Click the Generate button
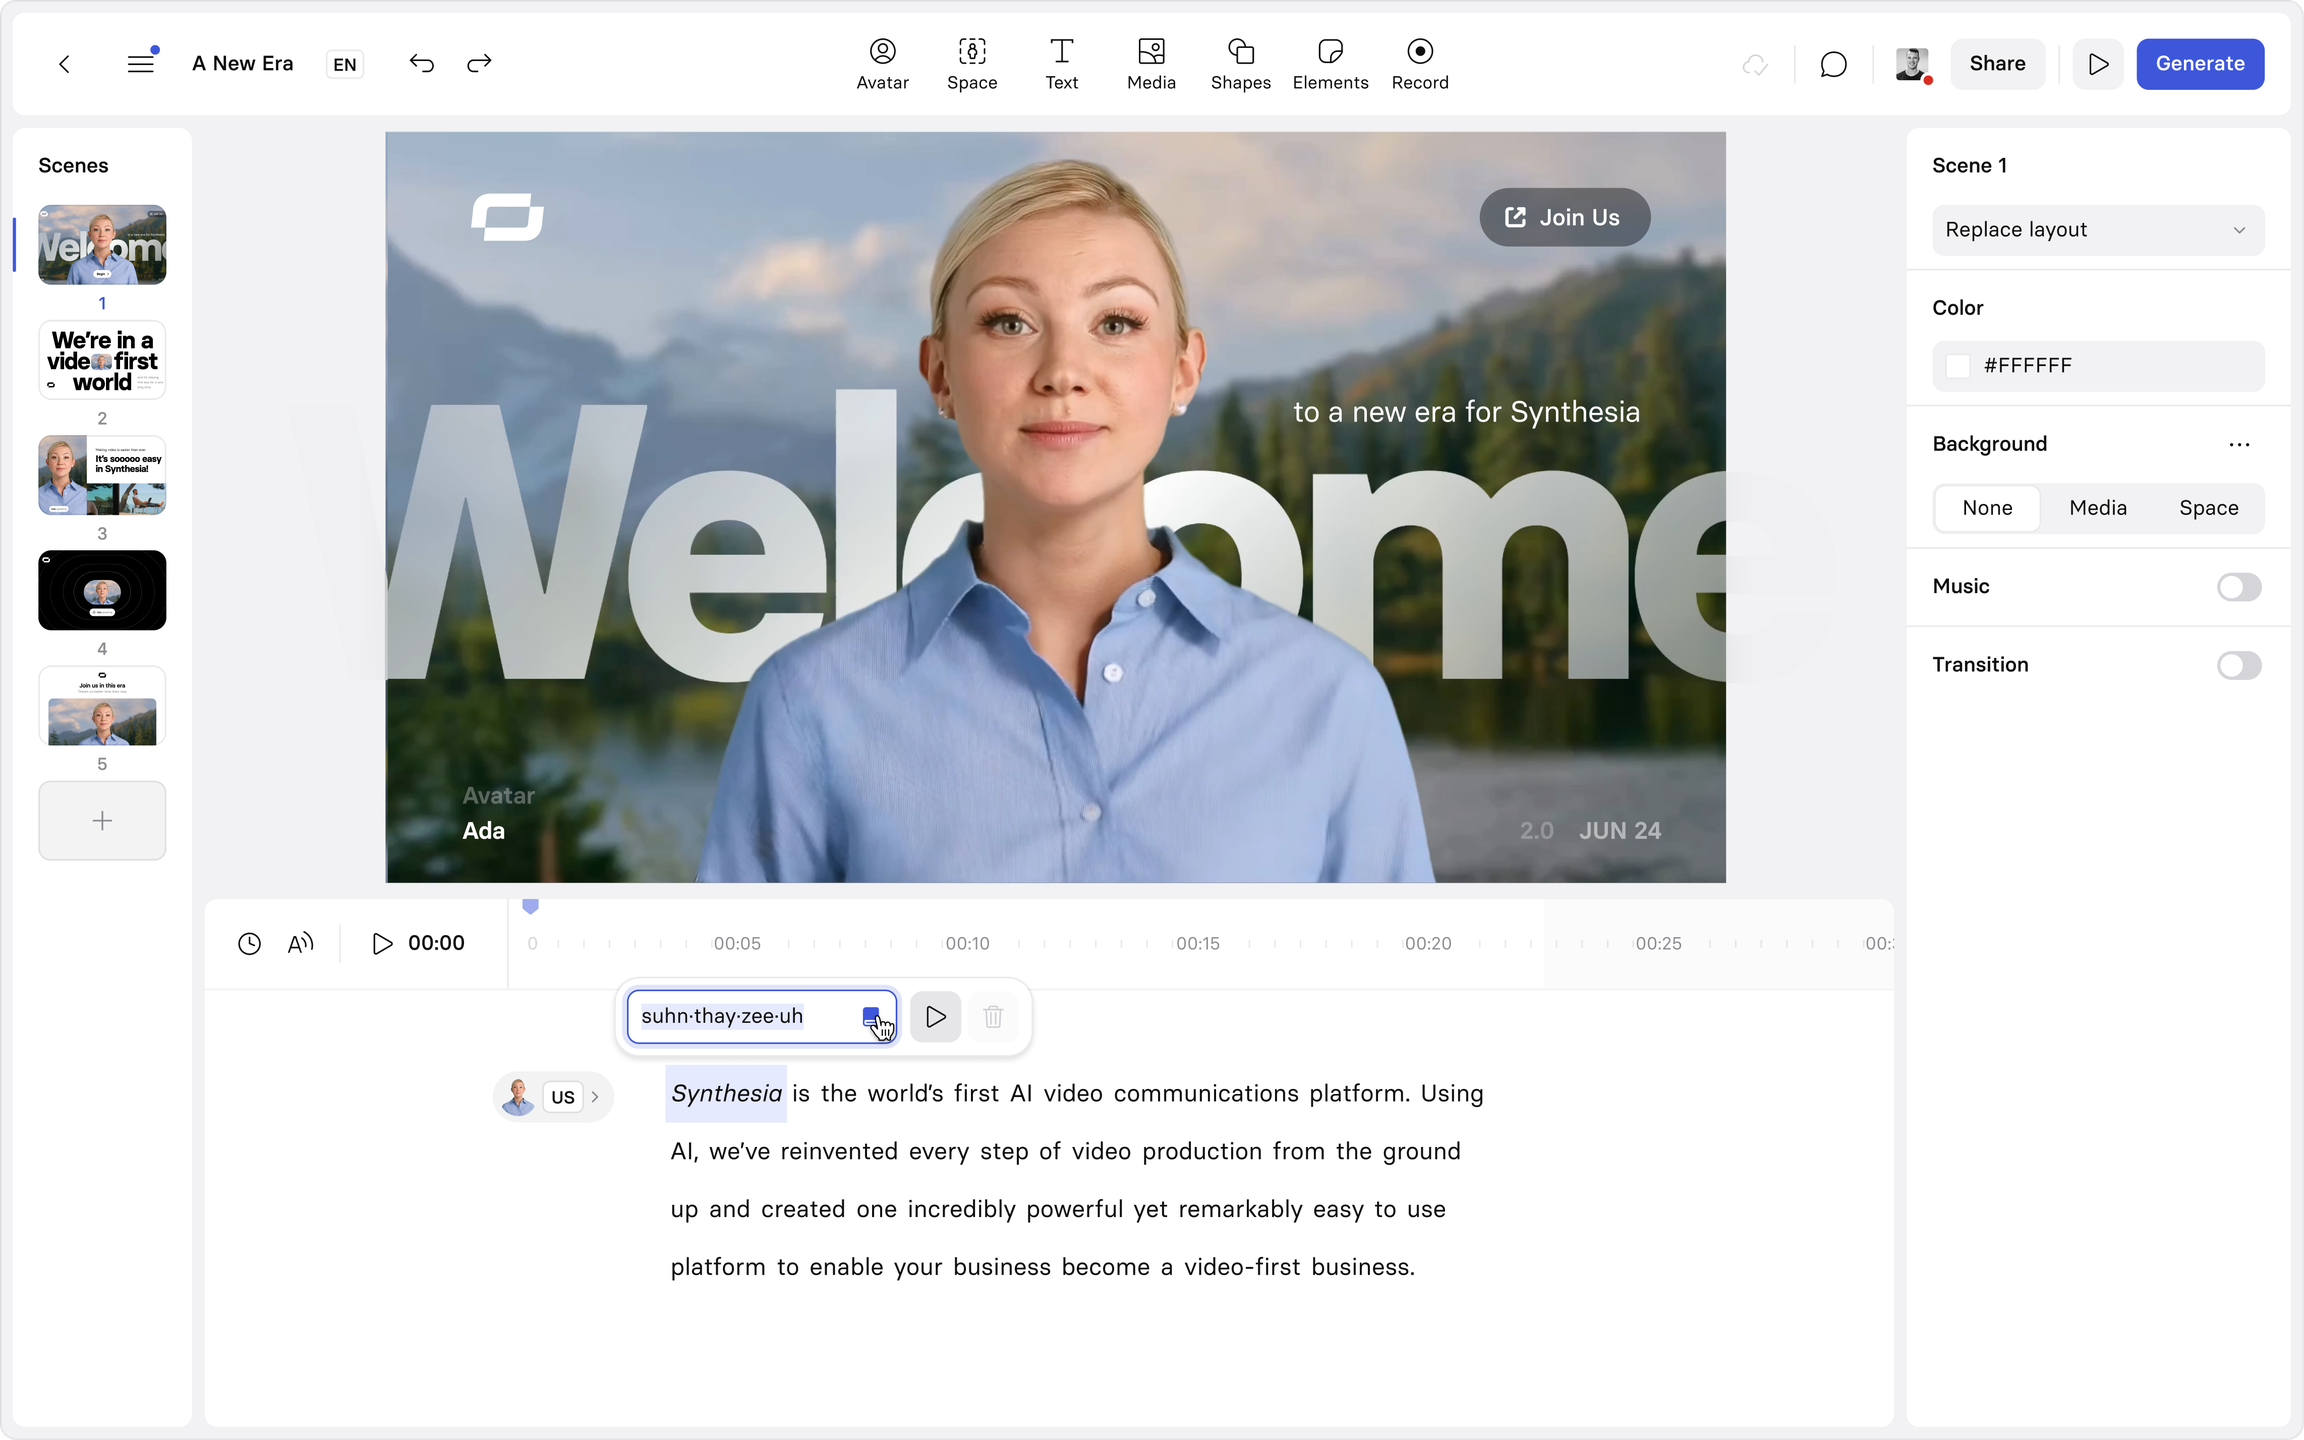The width and height of the screenshot is (2304, 1440). pos(2199,64)
